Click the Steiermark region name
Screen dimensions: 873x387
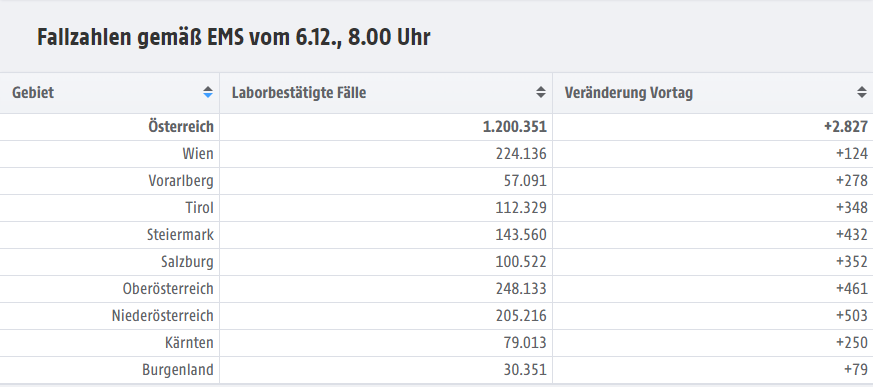(180, 234)
